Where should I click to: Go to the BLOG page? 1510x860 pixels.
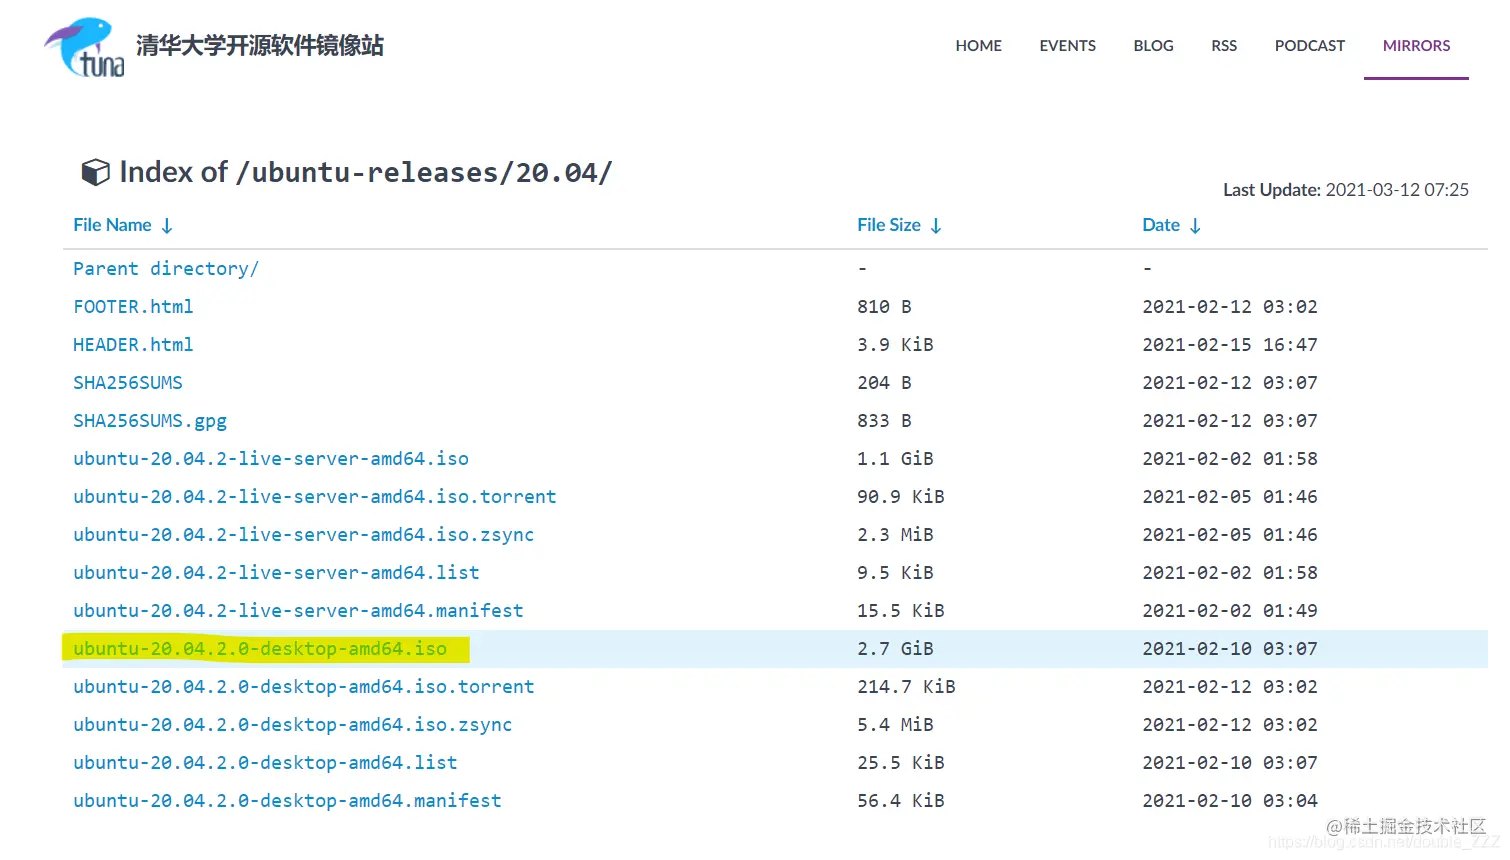1153,46
